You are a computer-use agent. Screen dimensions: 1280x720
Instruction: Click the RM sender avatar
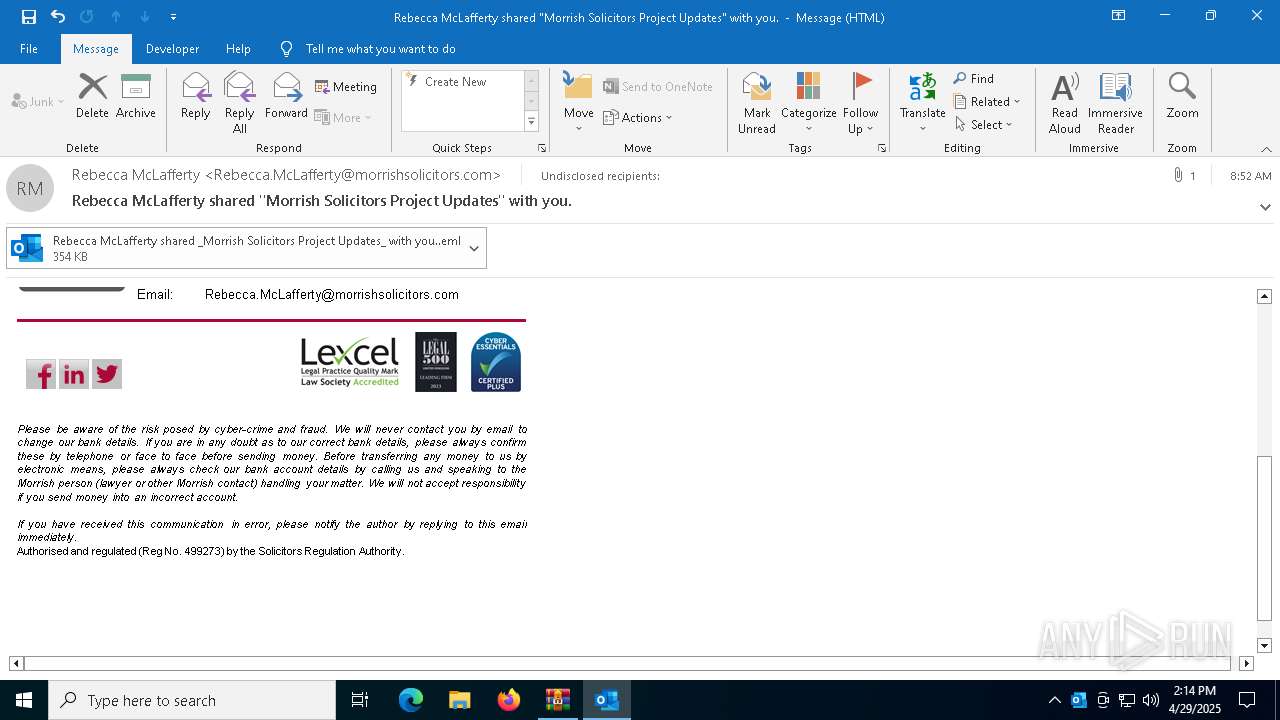[x=30, y=188]
